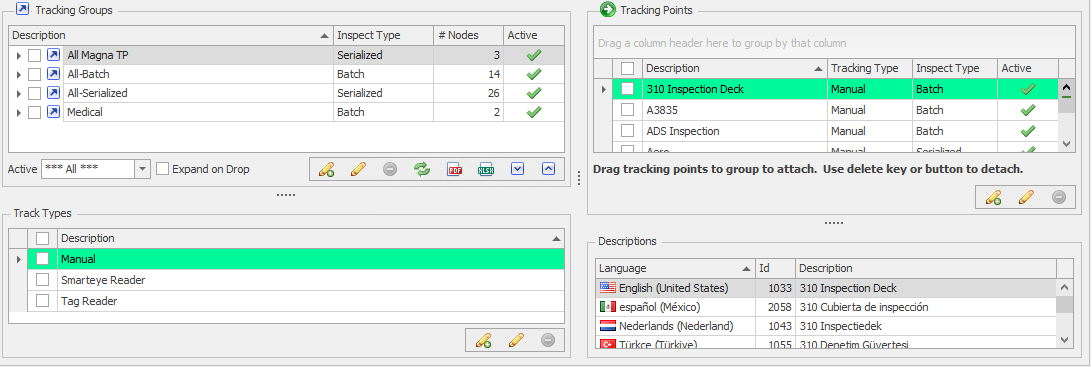Click the edit pencil in Tracking Groups toolbar
The width and height of the screenshot is (1091, 367).
click(x=358, y=169)
